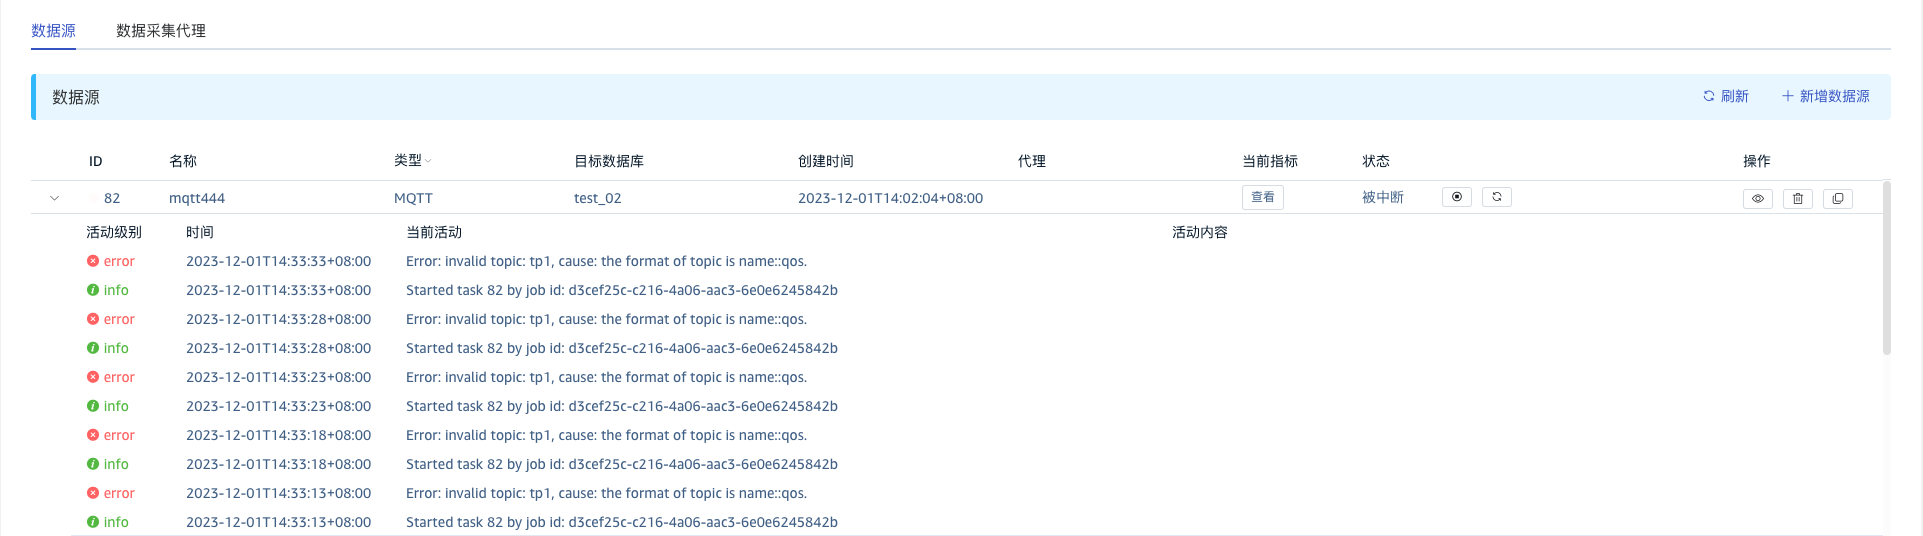Click the green info icon at 14:33:18
1923x536 pixels.
point(93,464)
